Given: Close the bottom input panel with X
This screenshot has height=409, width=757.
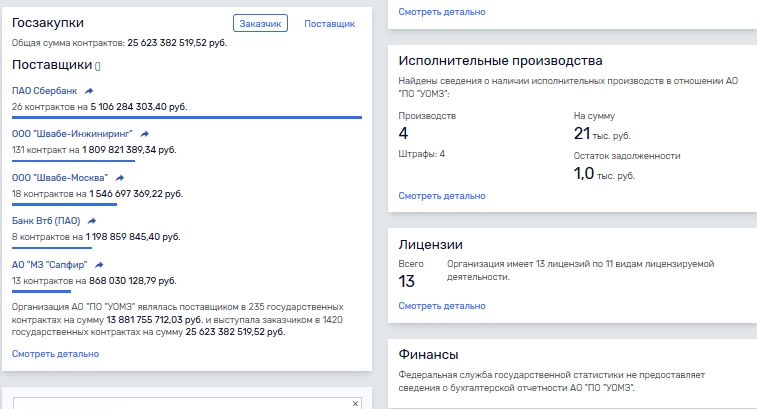Looking at the screenshot, I should pos(355,403).
